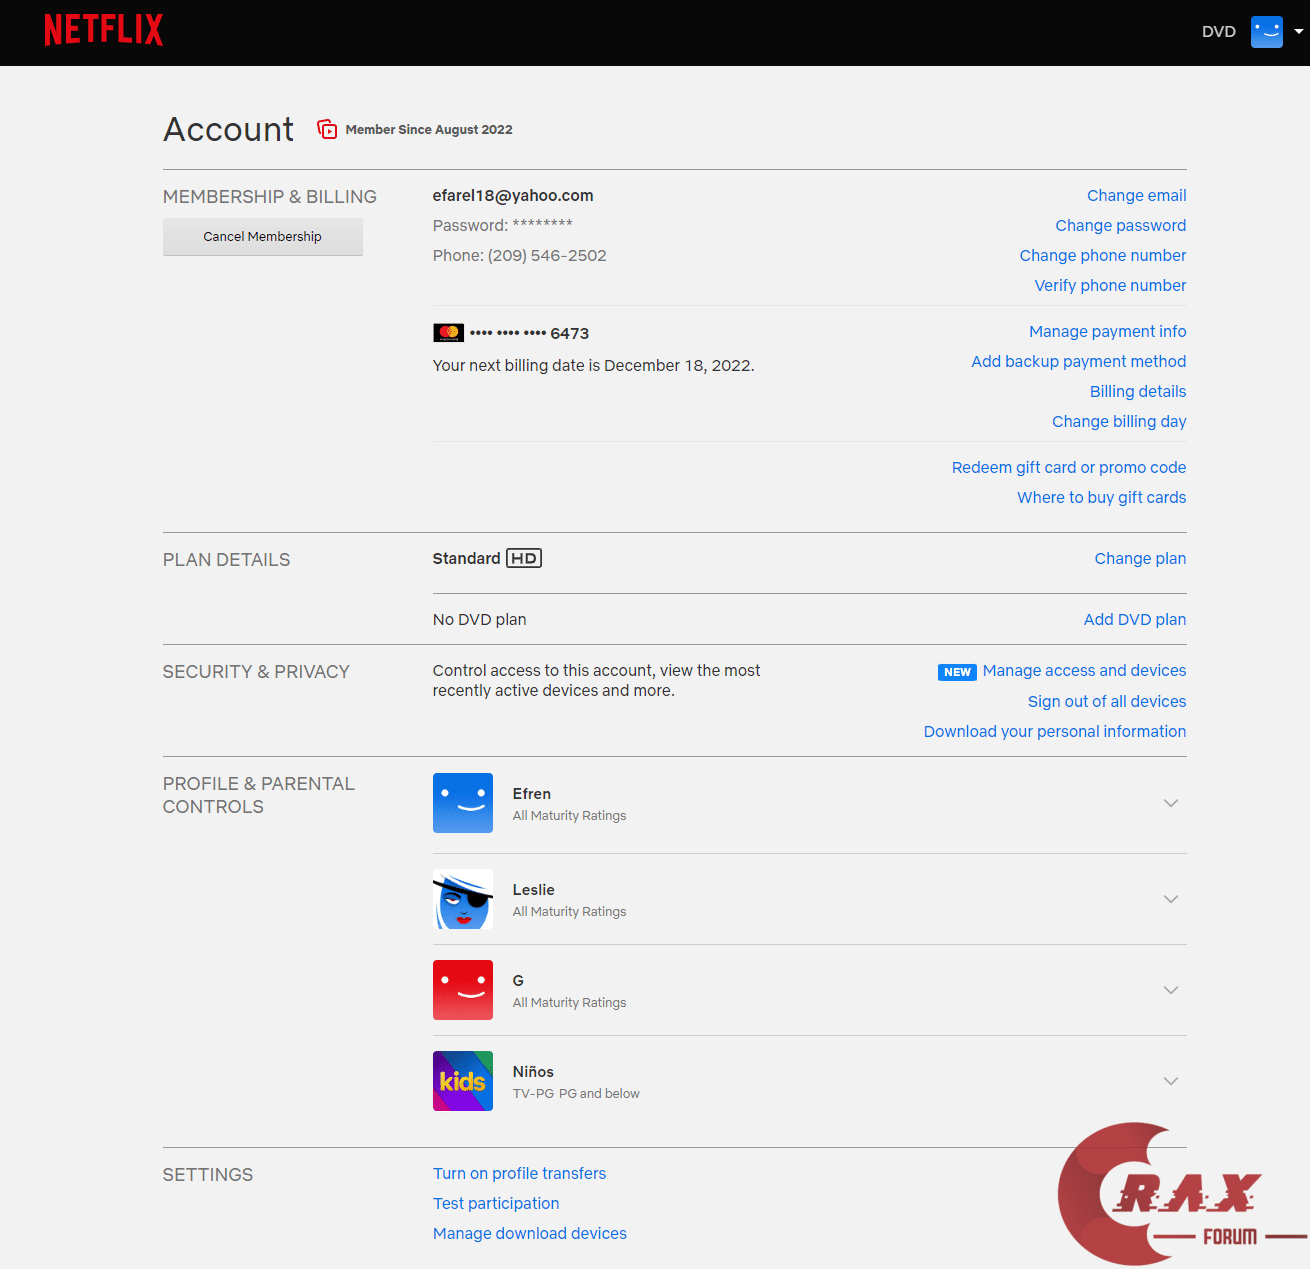Click Where to buy gift cards
This screenshot has width=1310, height=1269.
1102,498
